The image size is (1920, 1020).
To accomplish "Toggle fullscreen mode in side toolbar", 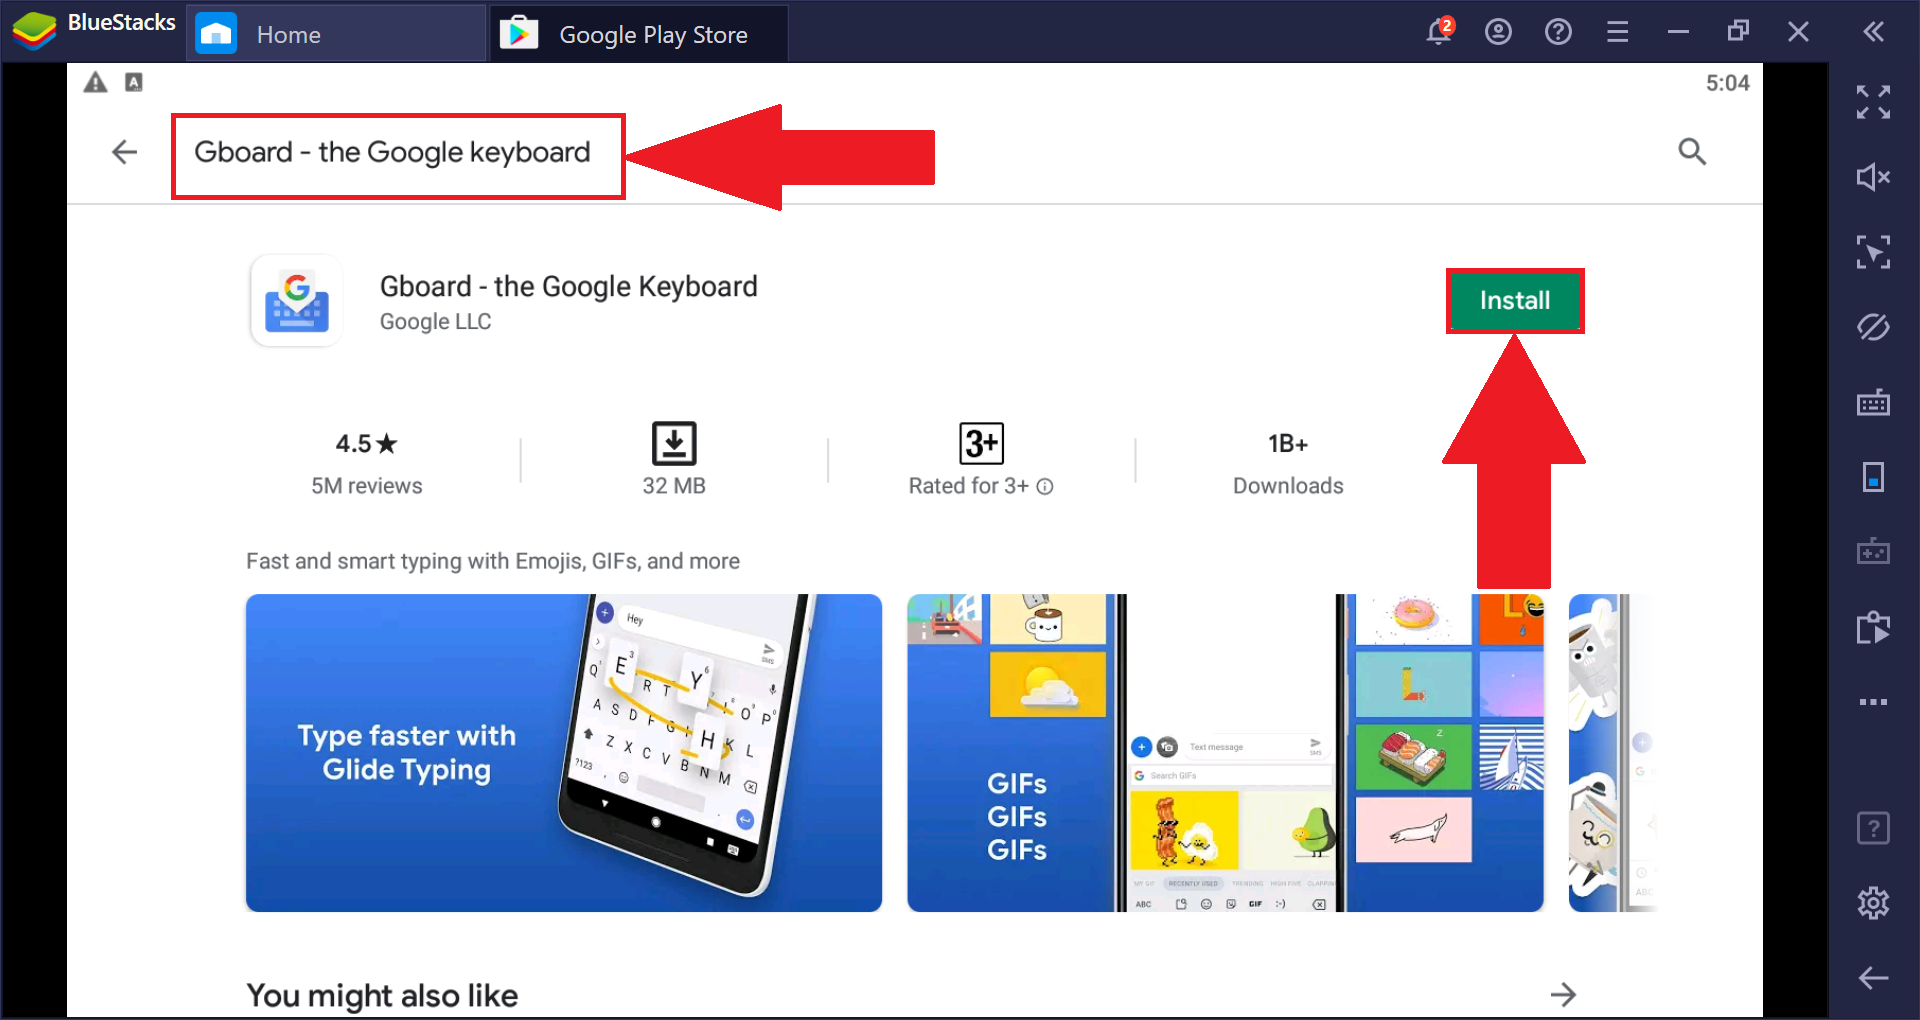I will [1873, 102].
